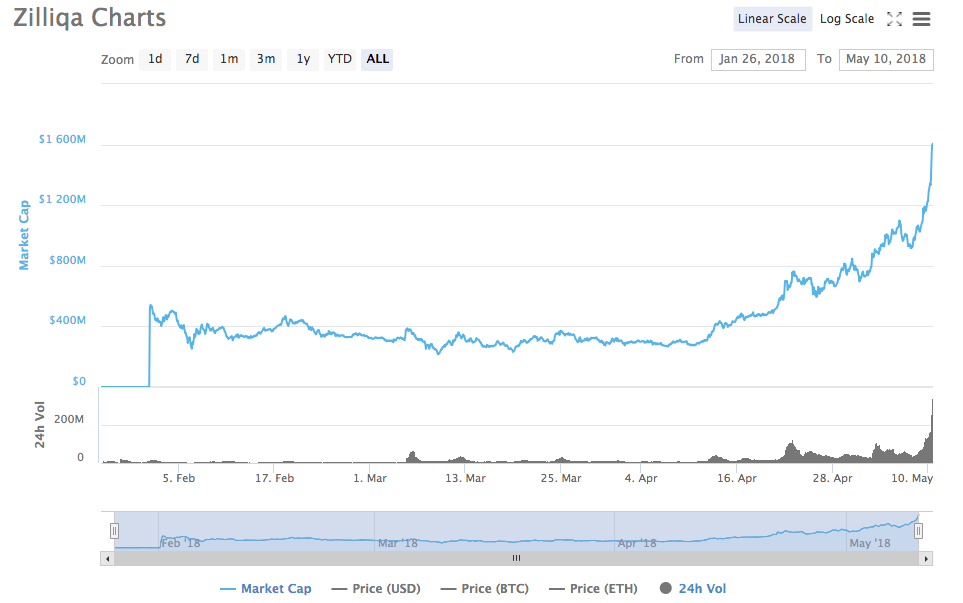This screenshot has width=963, height=603.
Task: Toggle Price (ETH) series in legend
Action: 593,588
